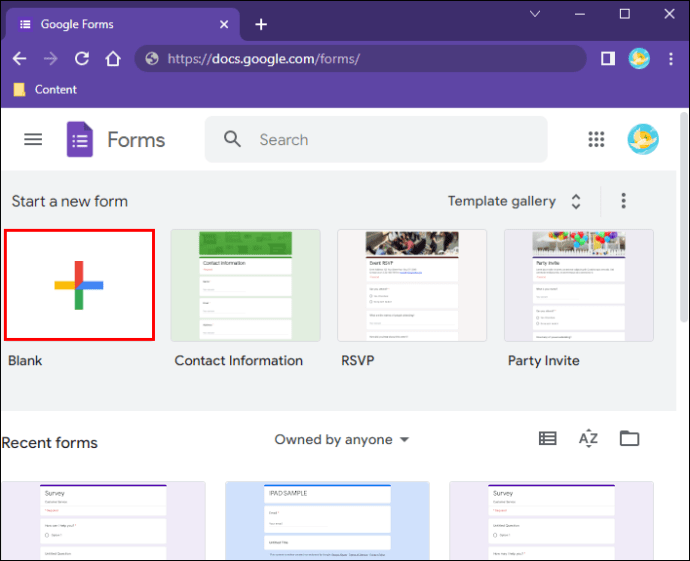690x561 pixels.
Task: Maximize the browser window
Action: [624, 14]
